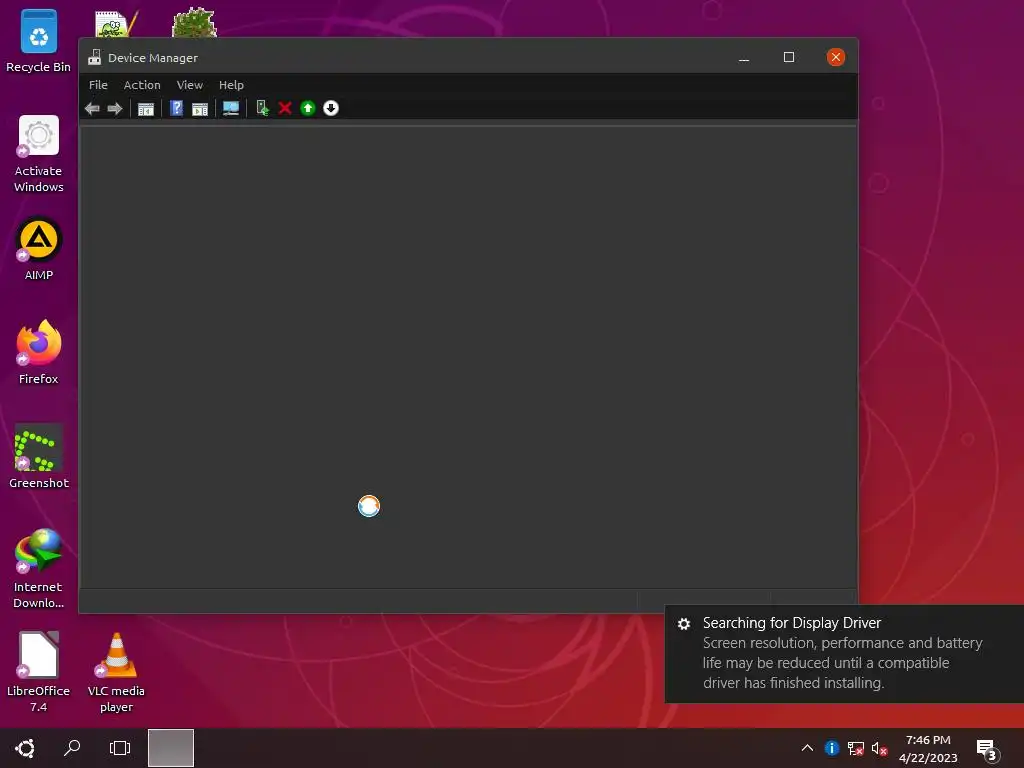Screen dimensions: 1024x768
Task: Open the Action menu
Action: 142,85
